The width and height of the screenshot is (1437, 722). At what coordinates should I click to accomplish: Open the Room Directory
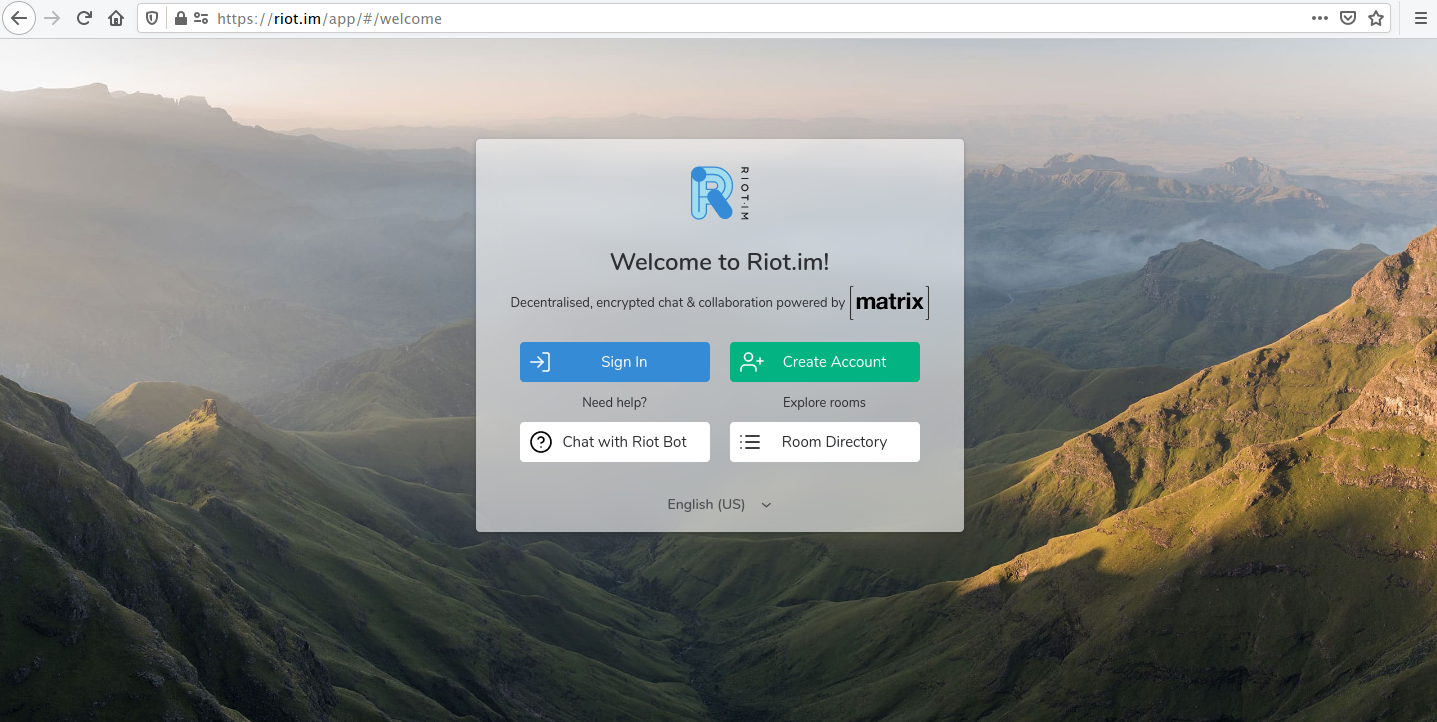(825, 442)
